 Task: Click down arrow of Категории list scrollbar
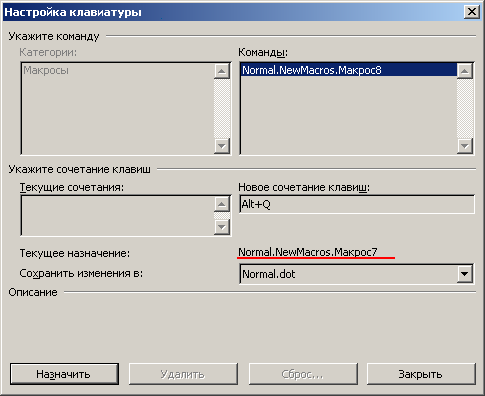[222, 146]
